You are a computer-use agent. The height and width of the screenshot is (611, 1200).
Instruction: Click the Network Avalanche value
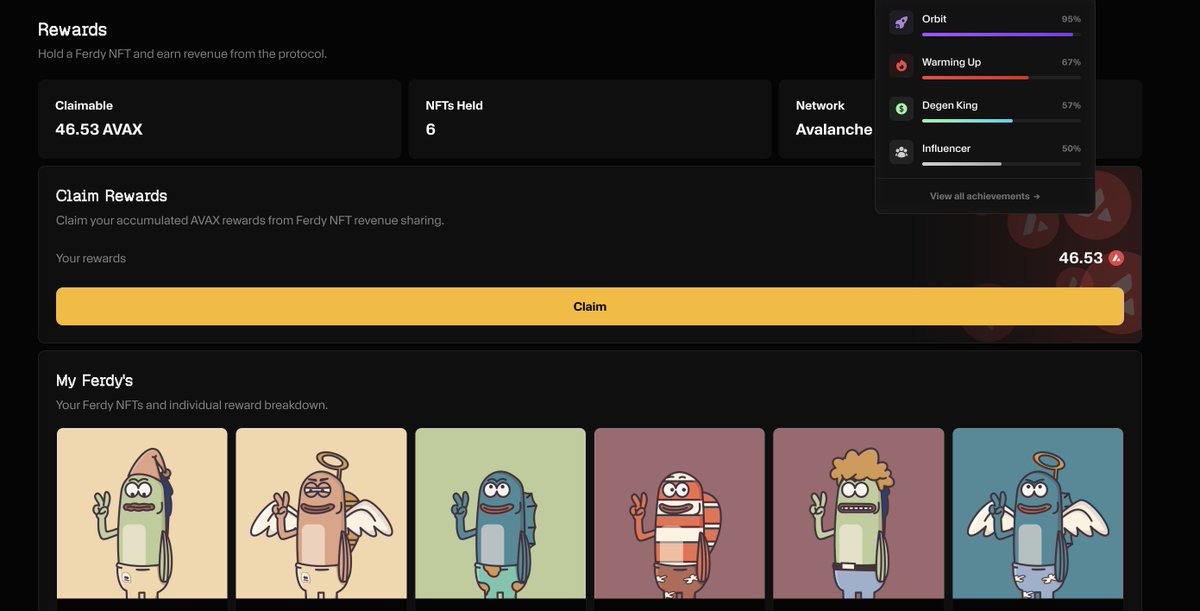pyautogui.click(x=834, y=129)
